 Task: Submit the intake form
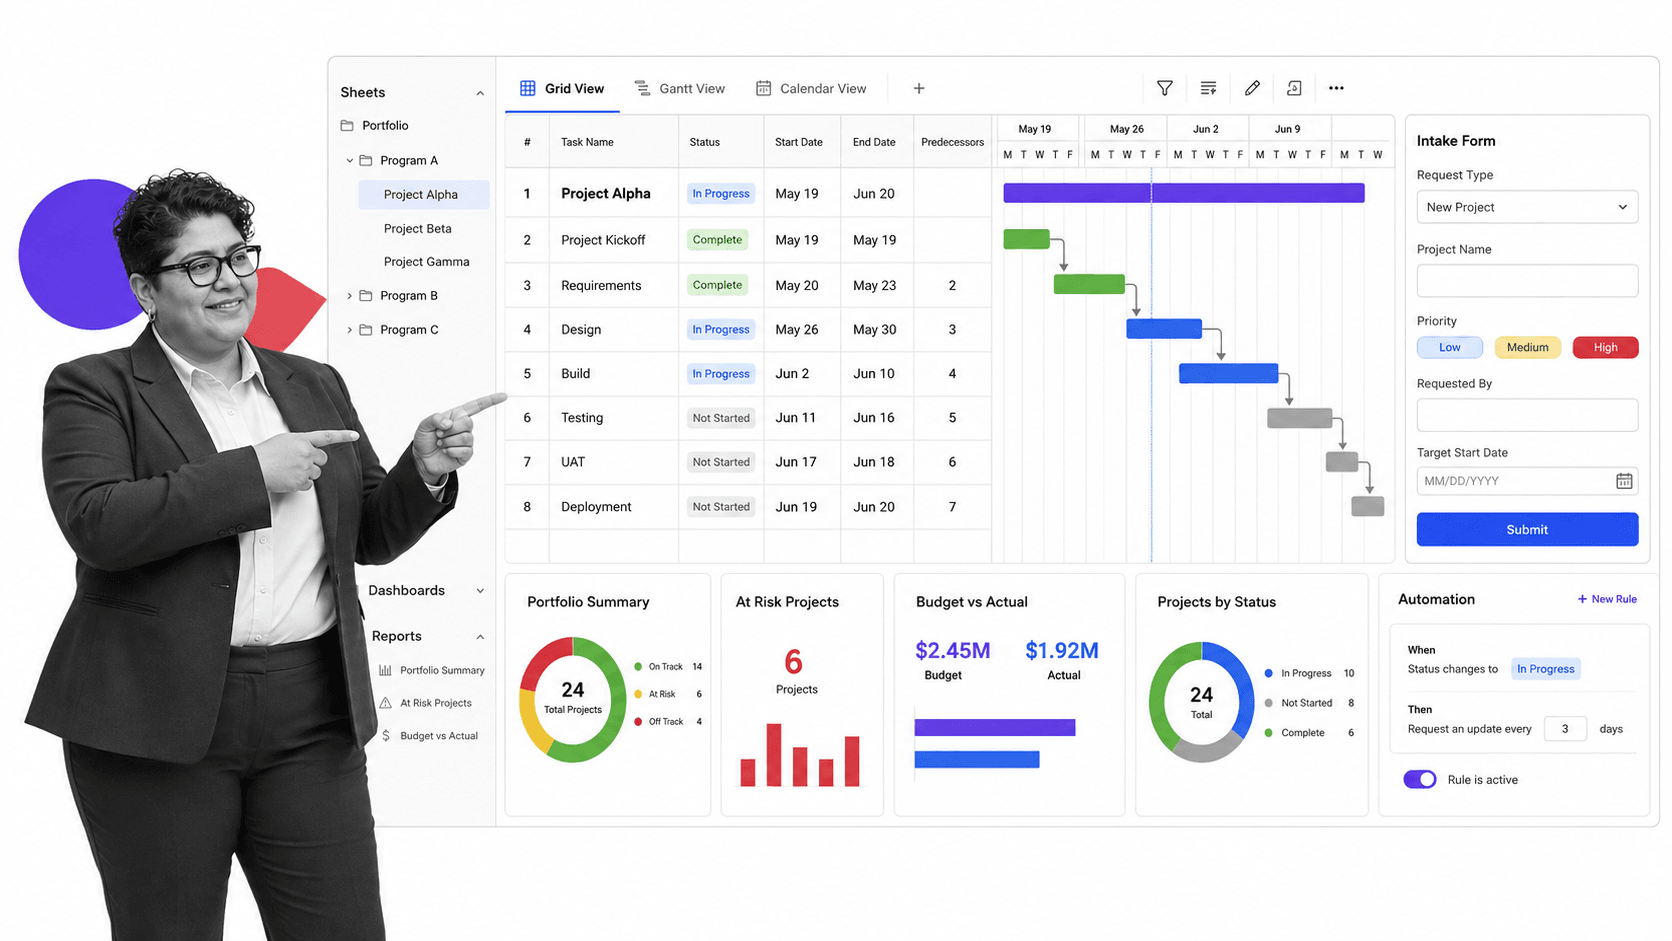[x=1527, y=529]
